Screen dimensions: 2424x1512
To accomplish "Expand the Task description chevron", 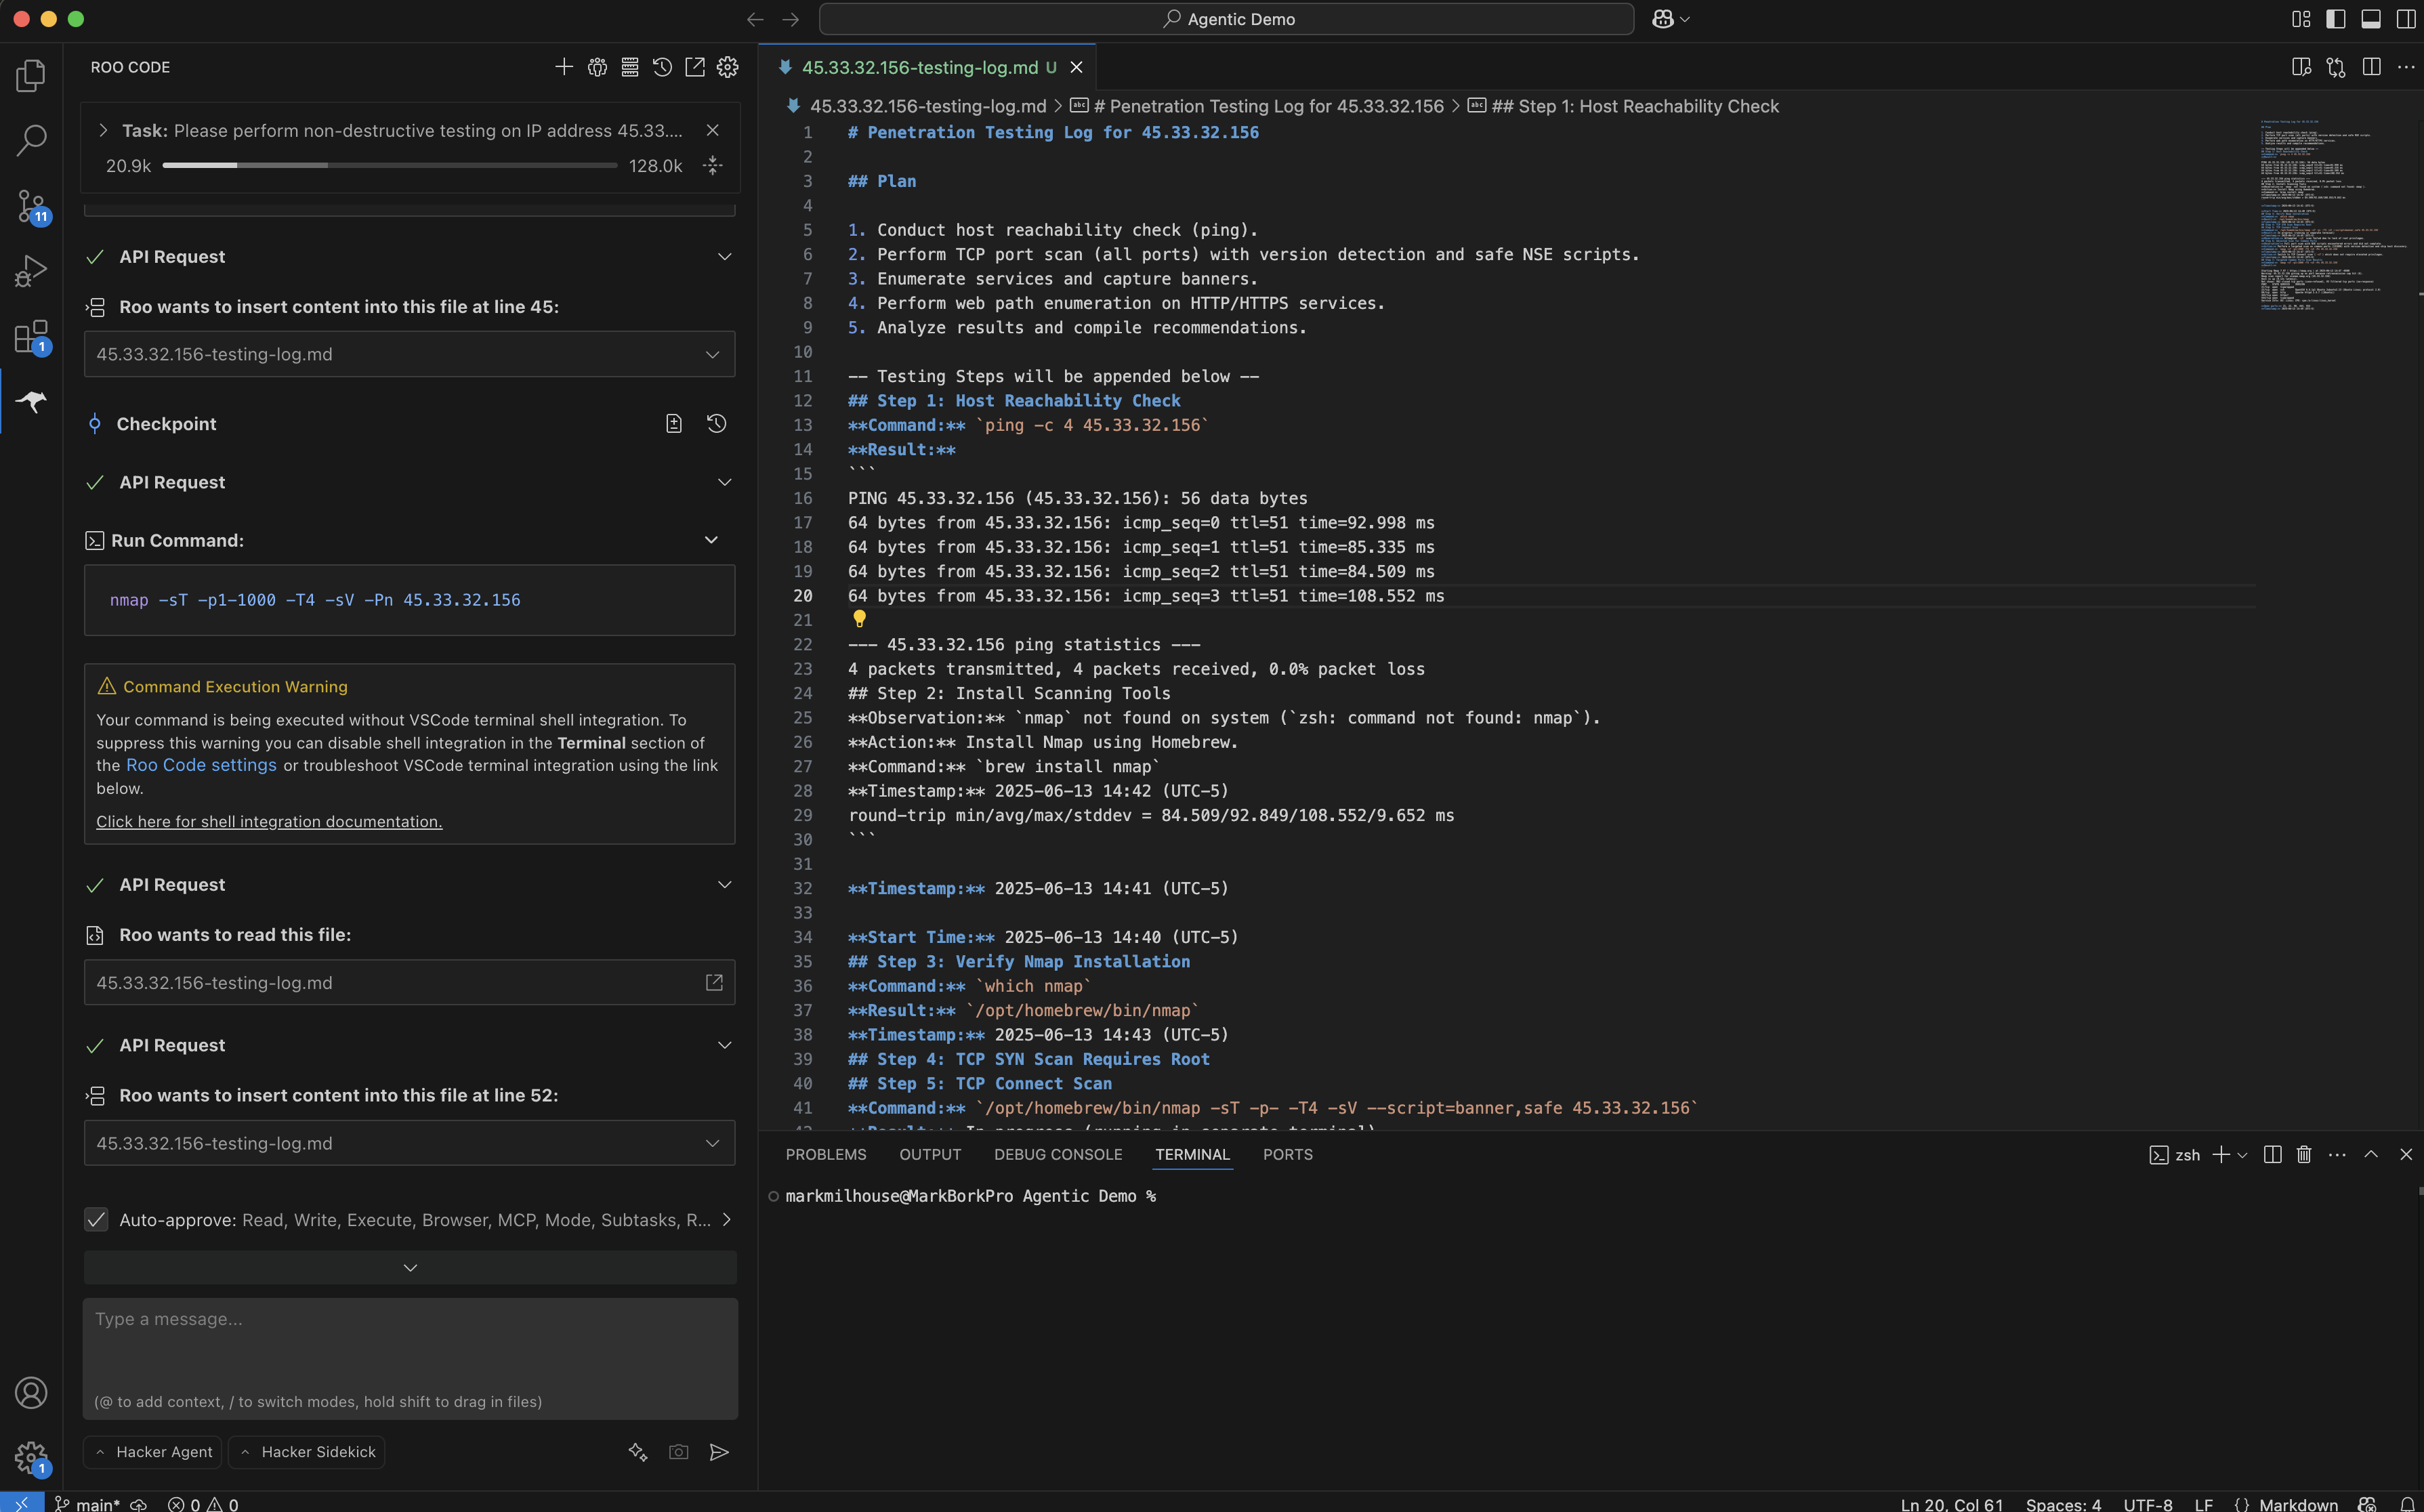I will (103, 130).
